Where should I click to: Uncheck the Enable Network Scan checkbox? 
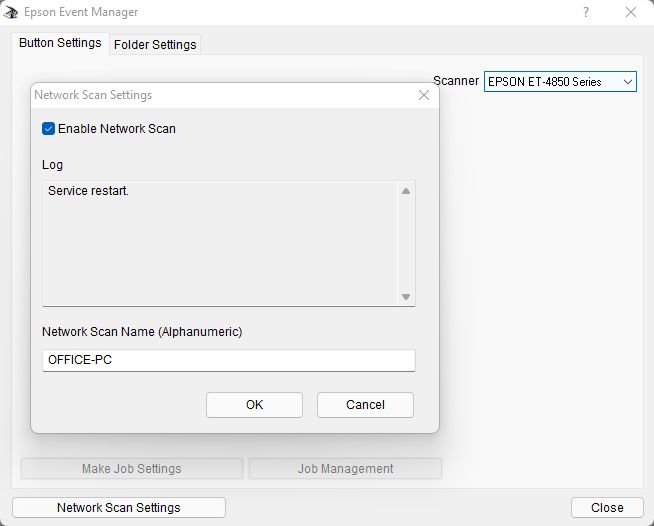click(x=48, y=129)
